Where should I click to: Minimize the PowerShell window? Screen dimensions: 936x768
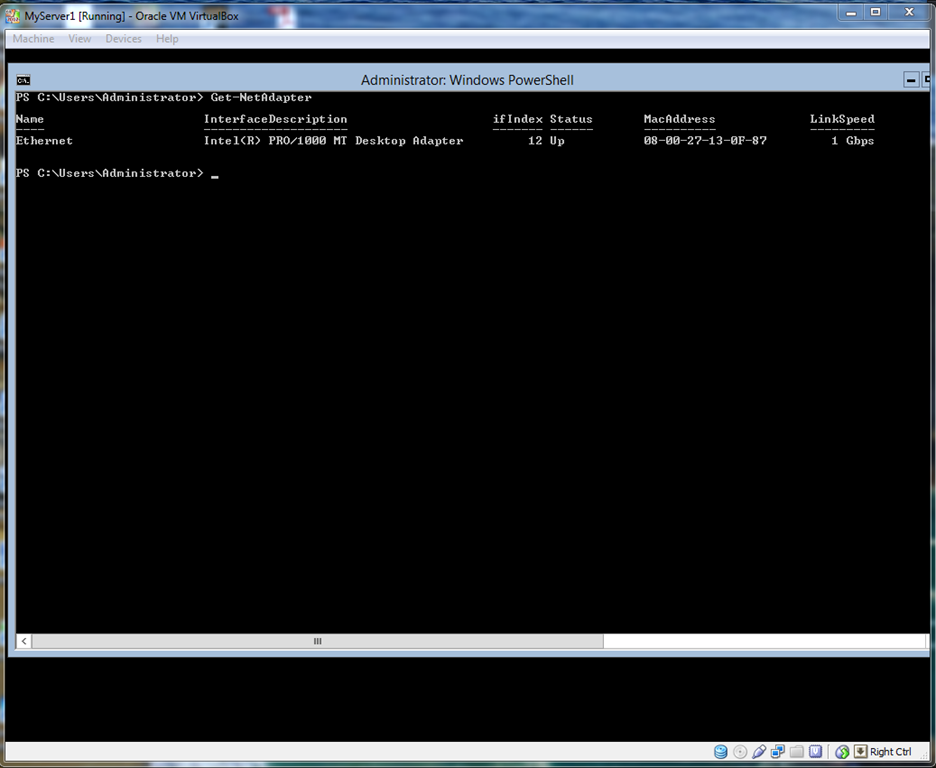(x=911, y=80)
